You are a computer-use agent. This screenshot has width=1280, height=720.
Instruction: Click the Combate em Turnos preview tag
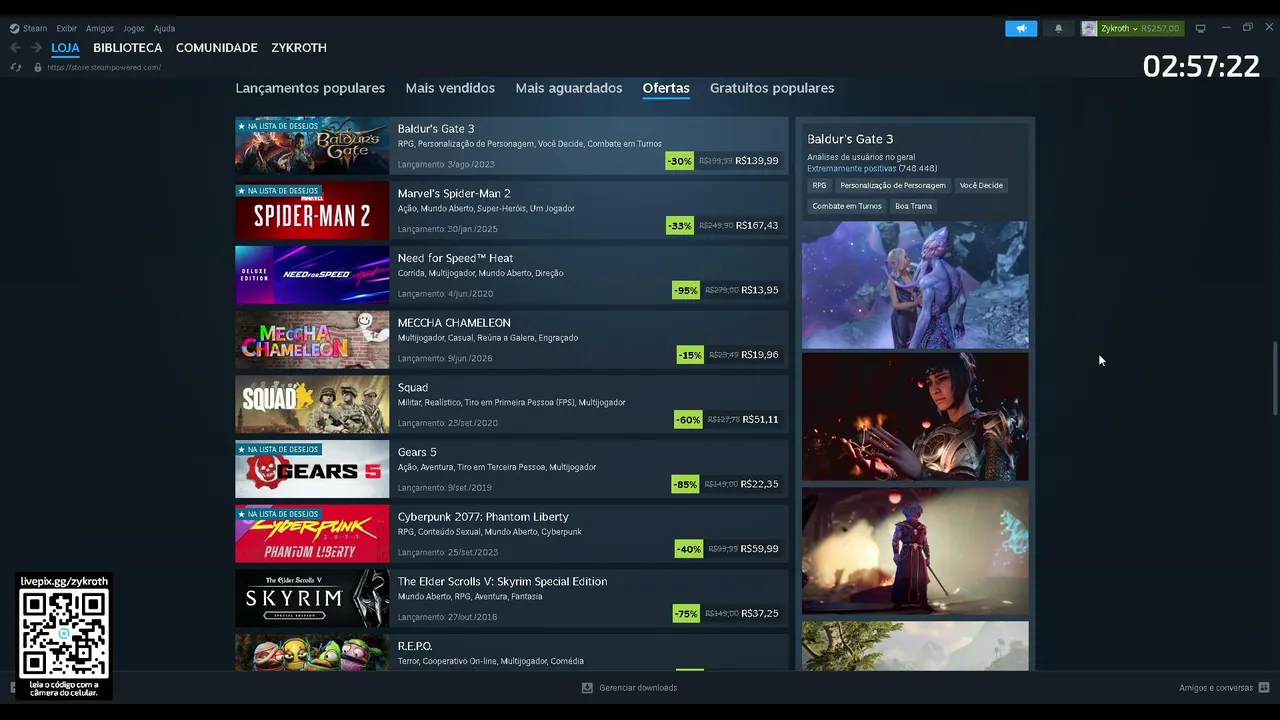tap(847, 206)
